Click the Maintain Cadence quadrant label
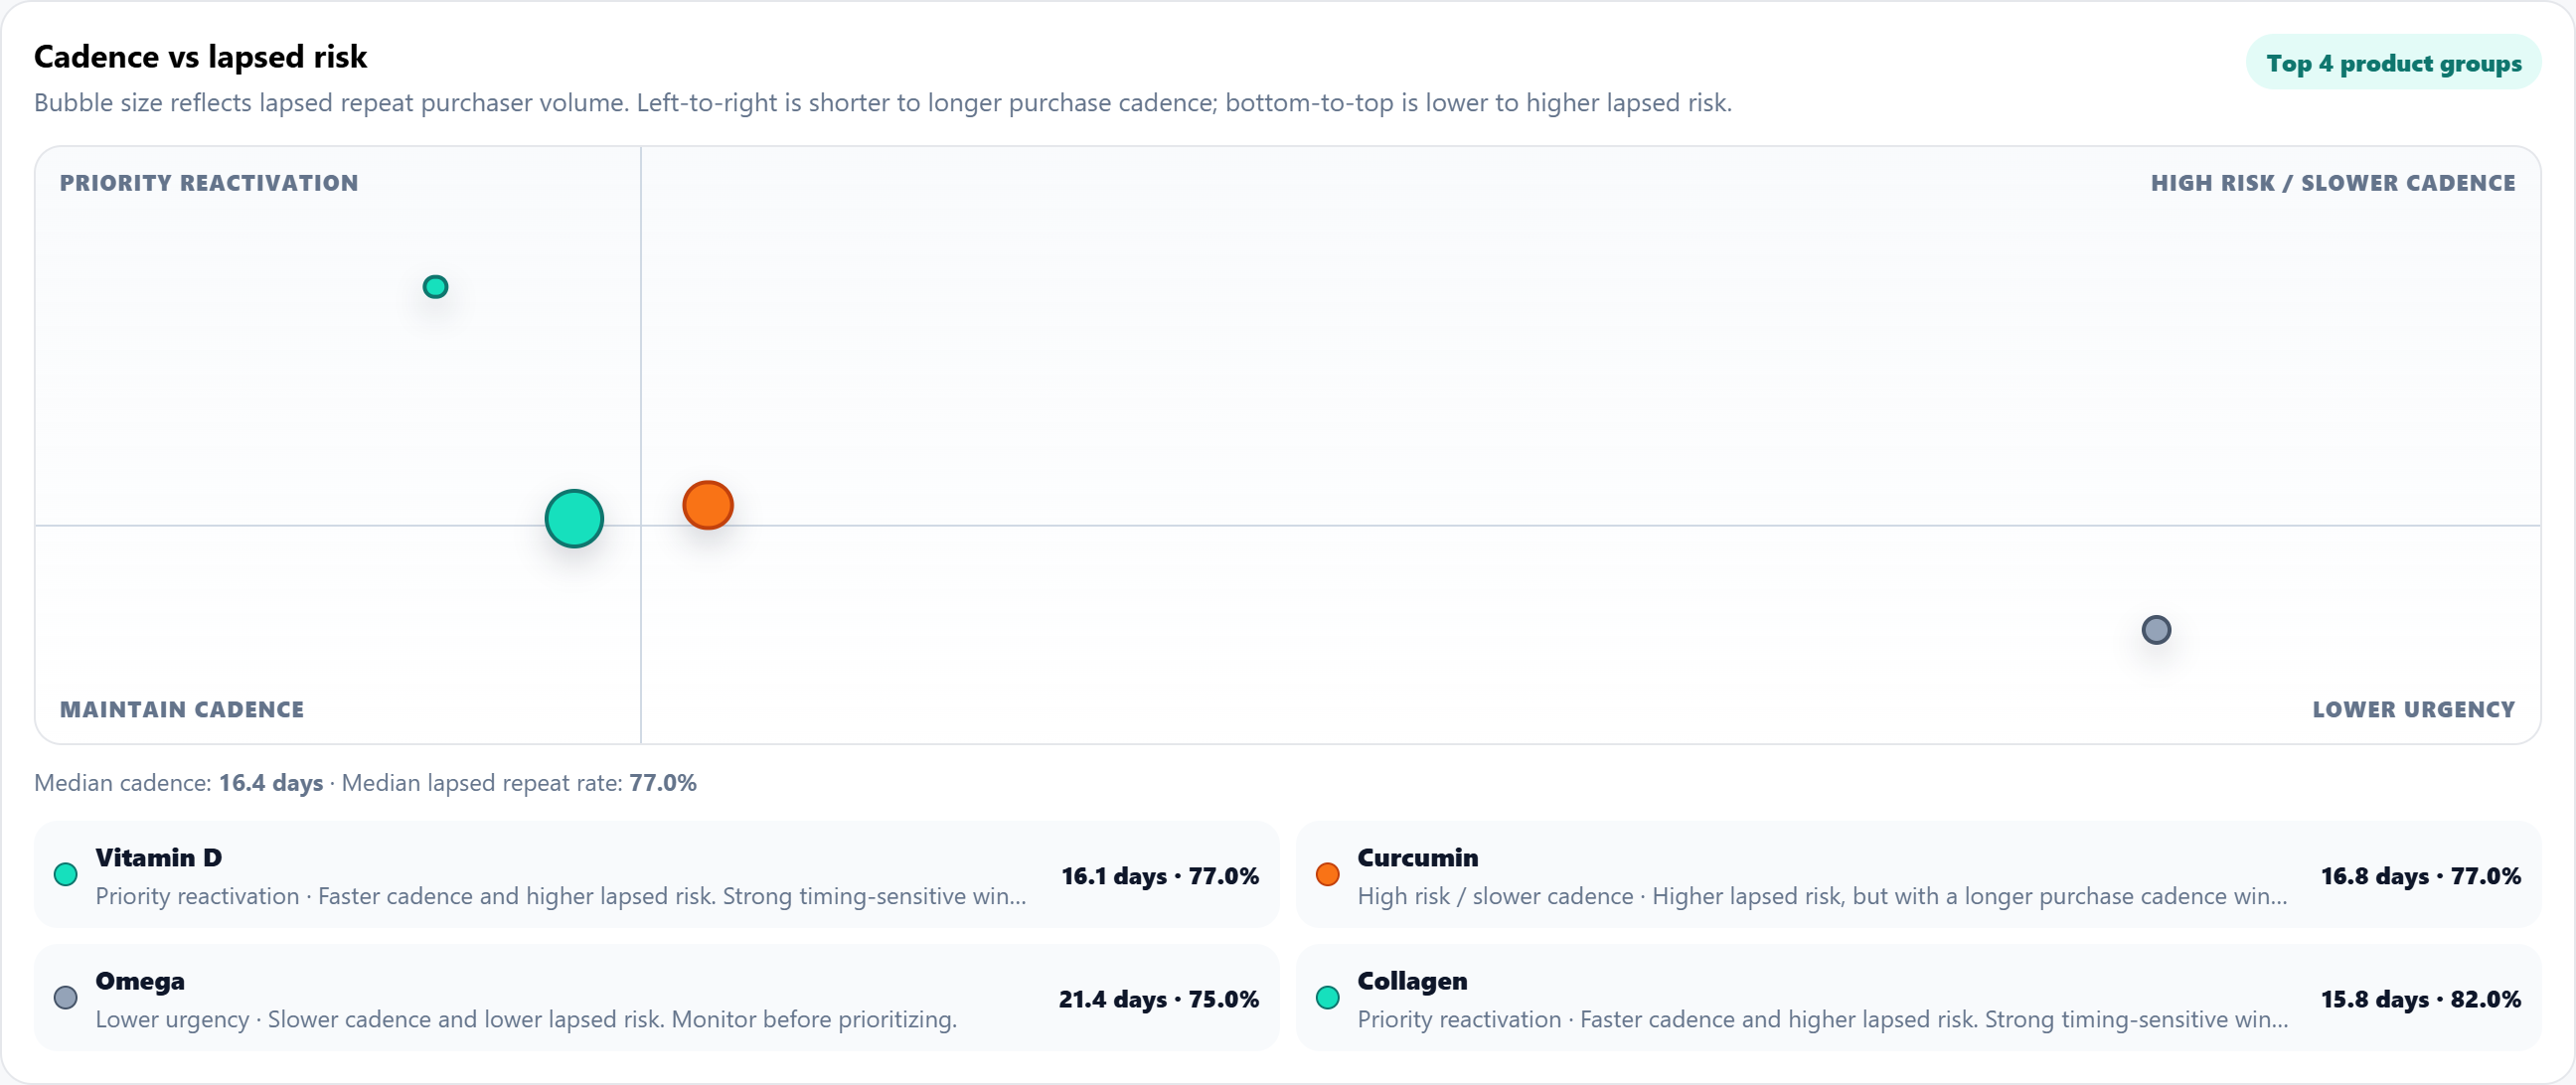2576x1085 pixels. point(182,710)
